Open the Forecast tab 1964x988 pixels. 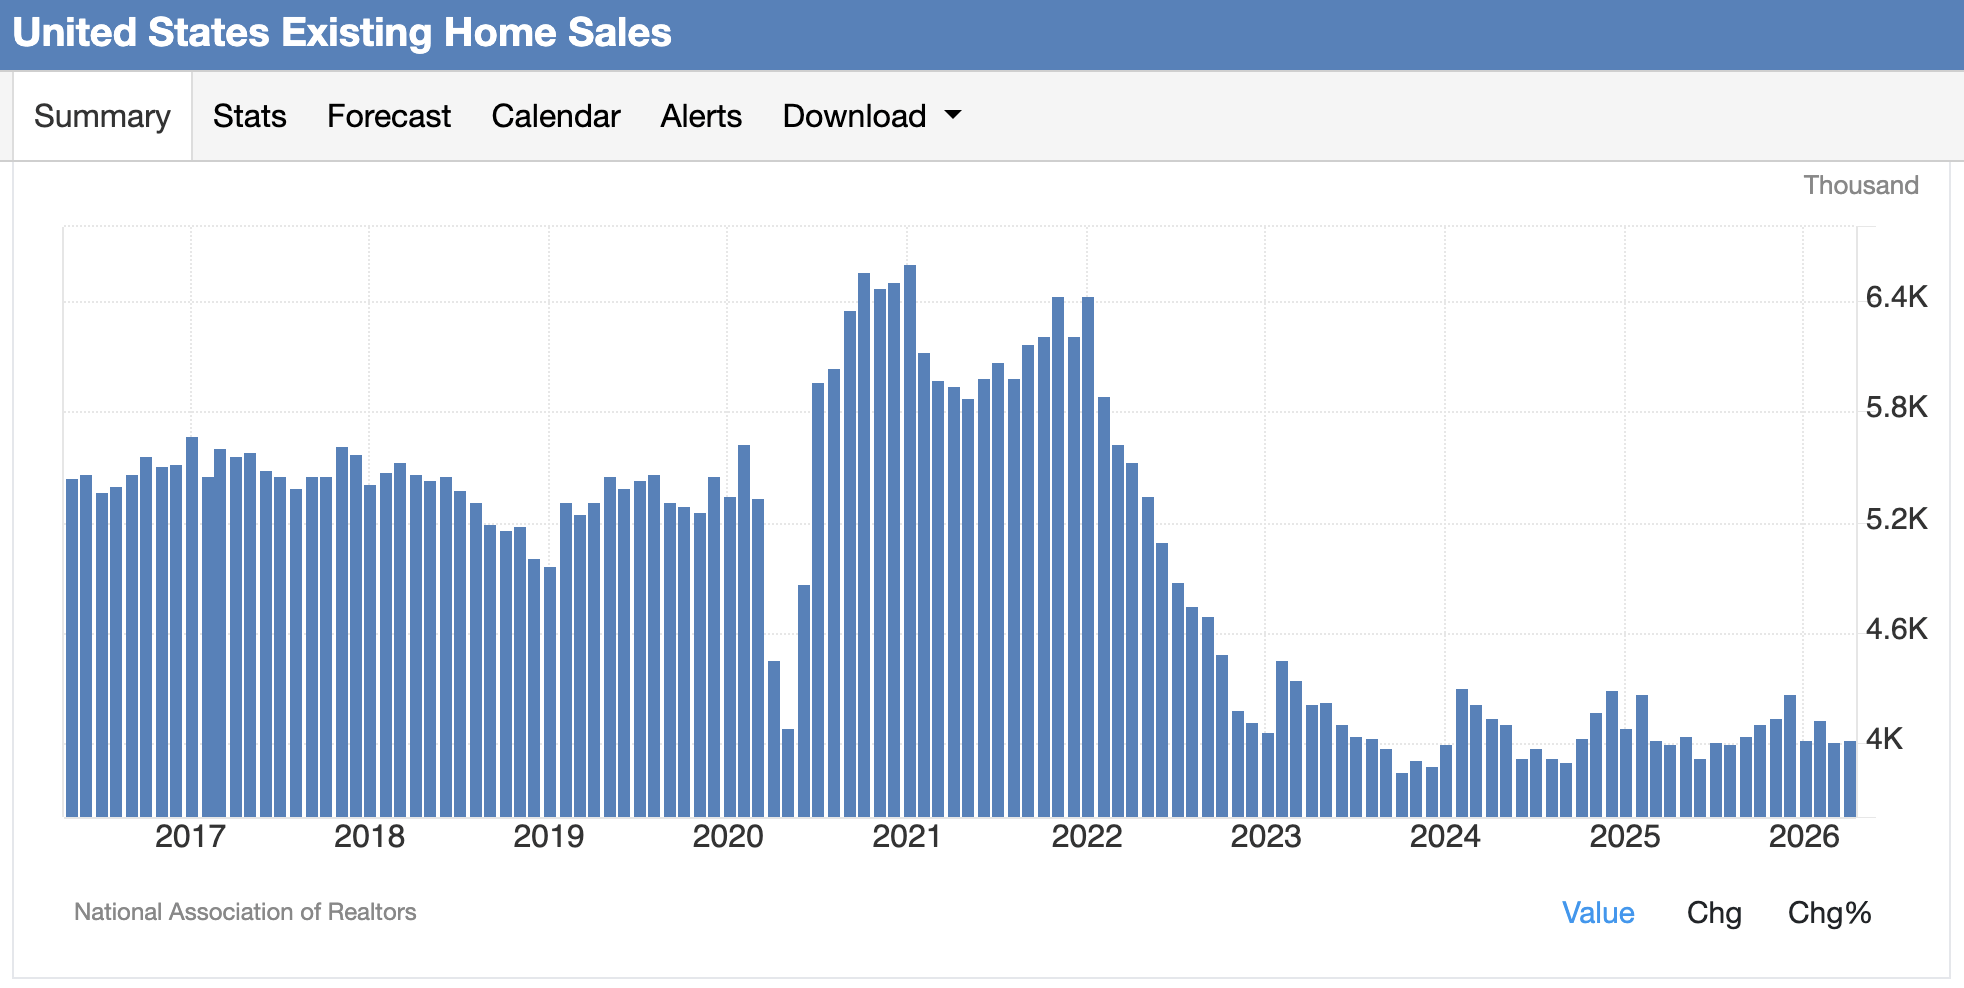point(389,116)
